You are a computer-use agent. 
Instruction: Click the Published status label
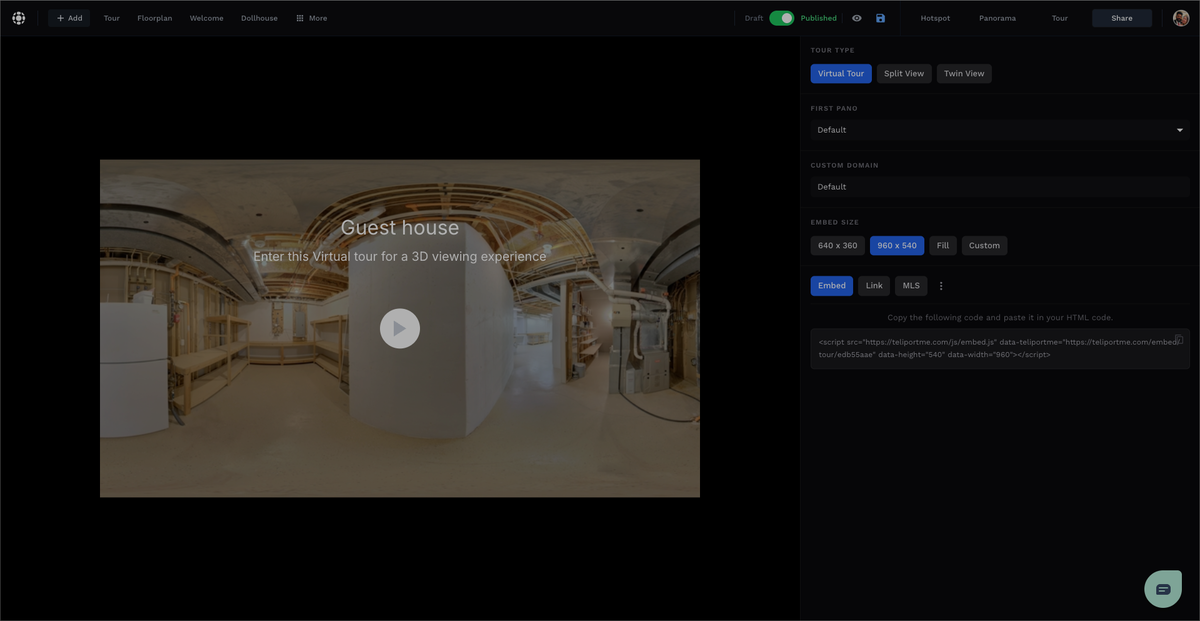(819, 18)
